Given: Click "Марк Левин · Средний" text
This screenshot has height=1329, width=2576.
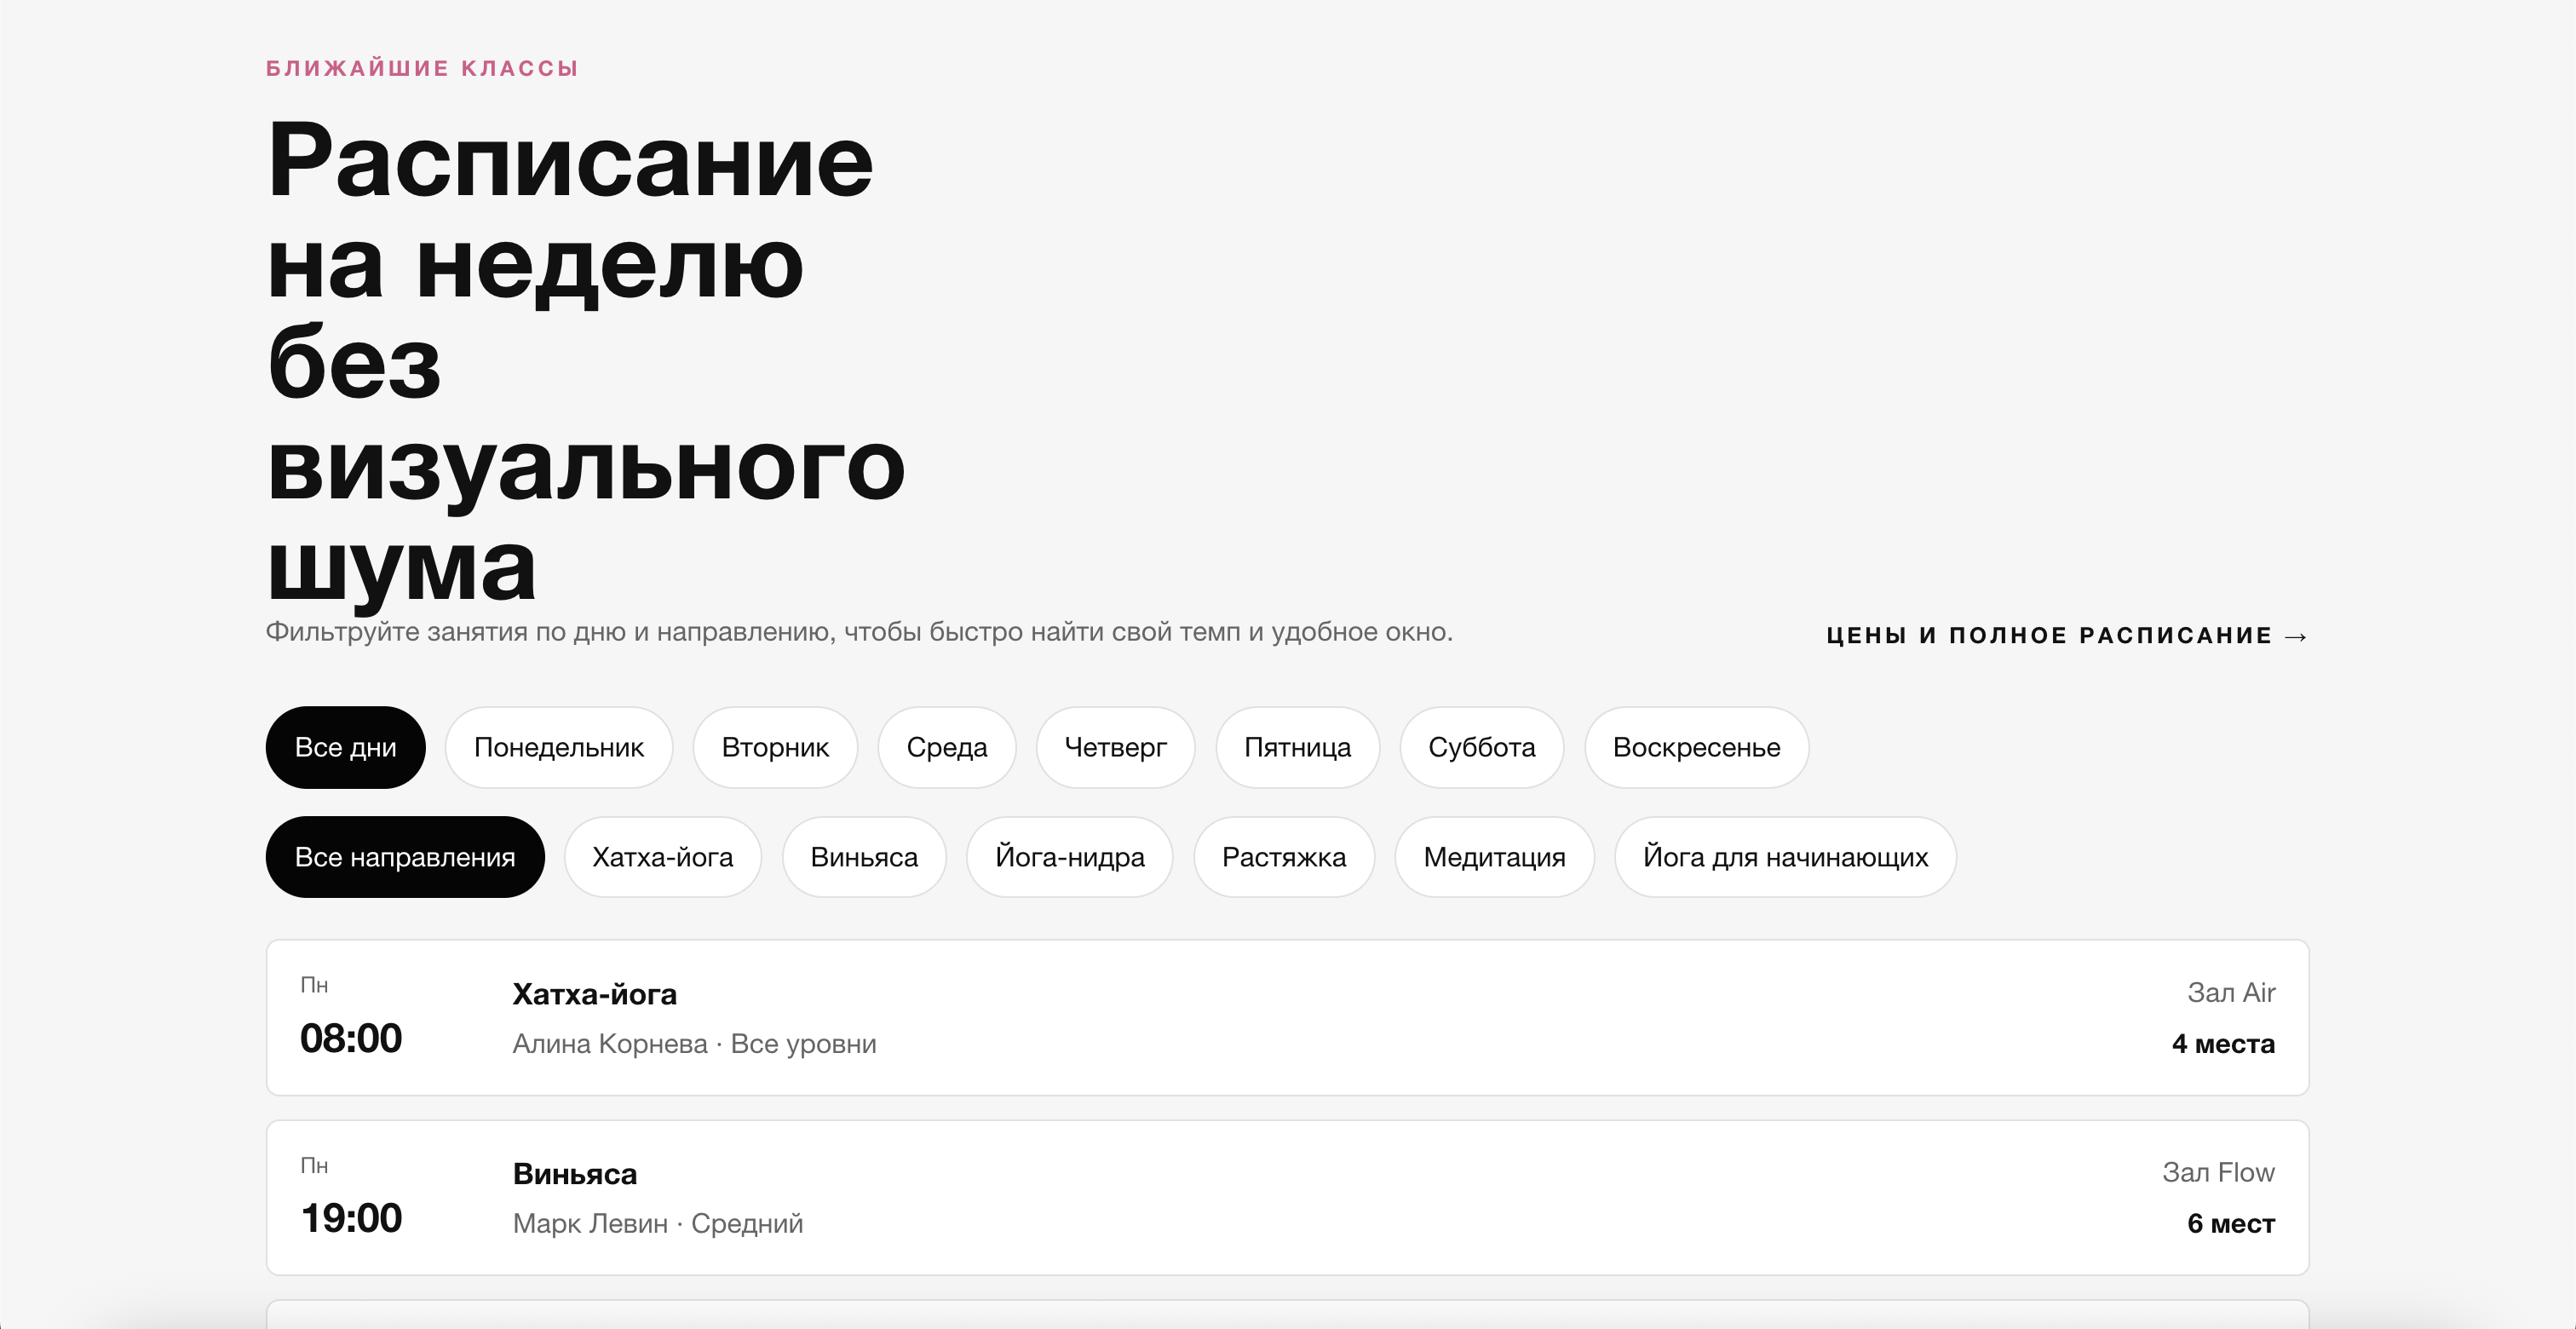Looking at the screenshot, I should [x=657, y=1224].
